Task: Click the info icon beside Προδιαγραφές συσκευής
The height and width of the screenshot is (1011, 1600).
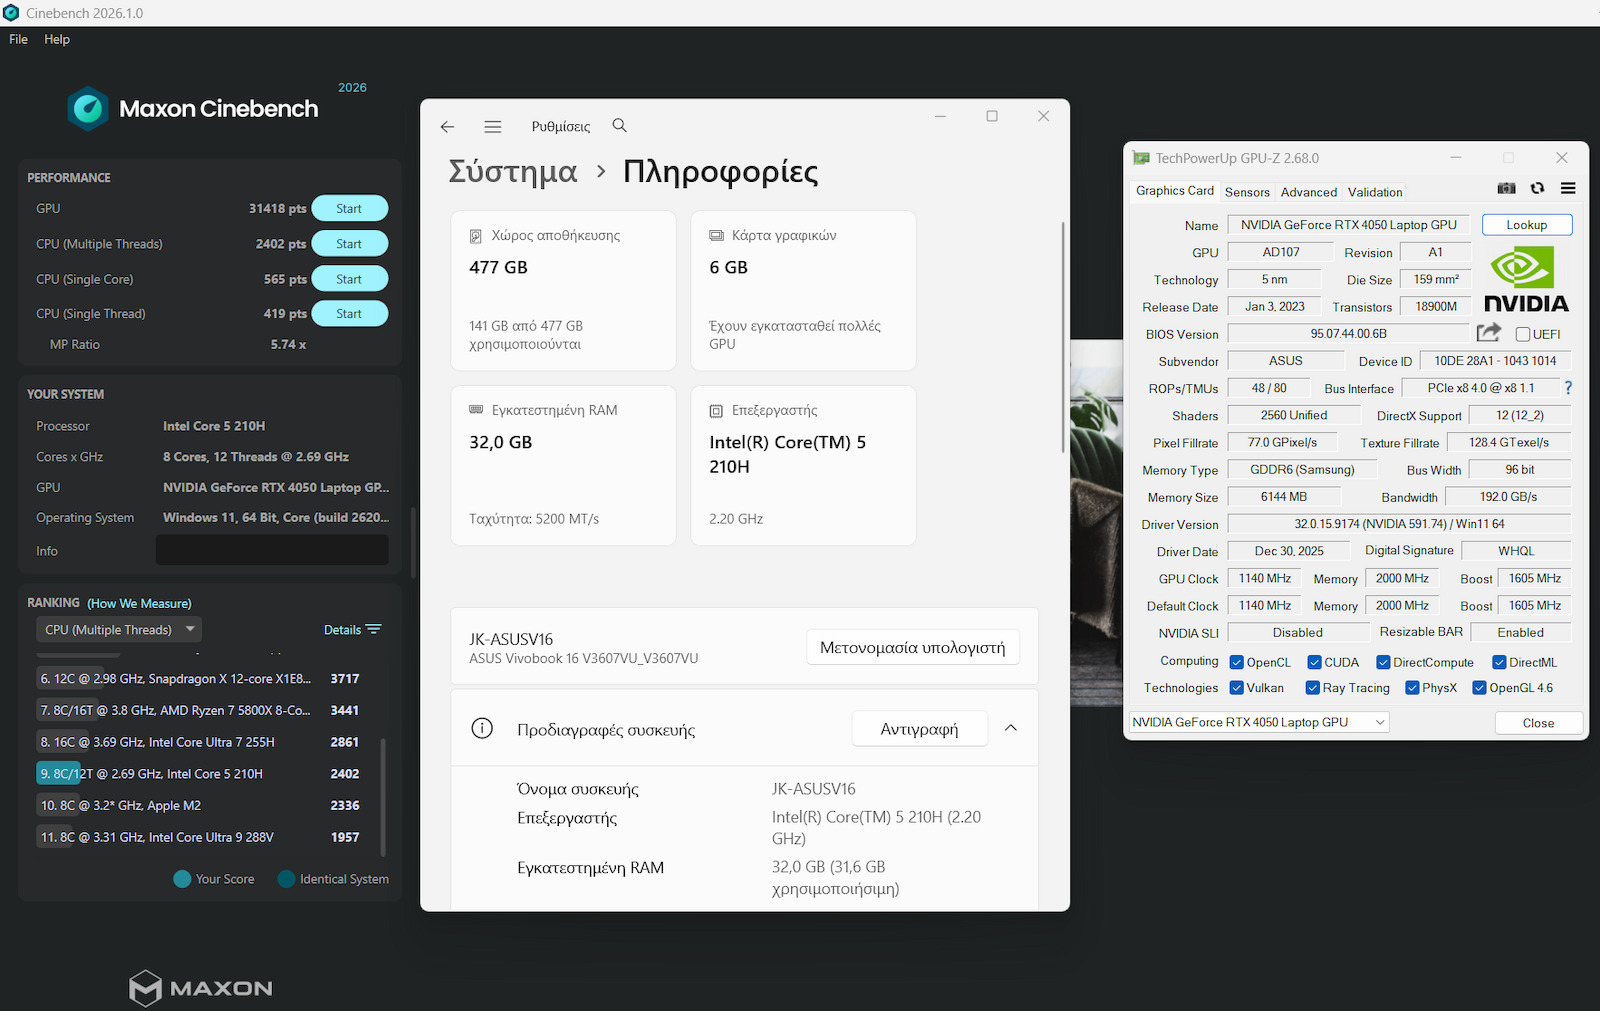Action: tap(482, 729)
